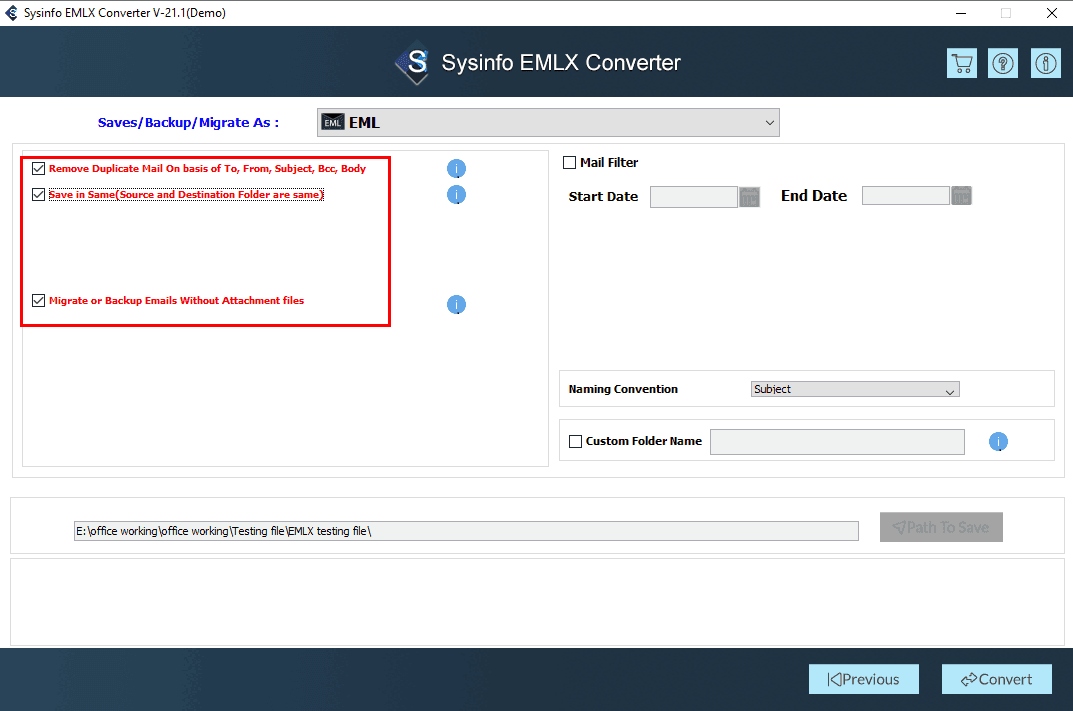Close the EMLX Converter window
Viewport: 1073px width, 711px height.
pos(1052,13)
